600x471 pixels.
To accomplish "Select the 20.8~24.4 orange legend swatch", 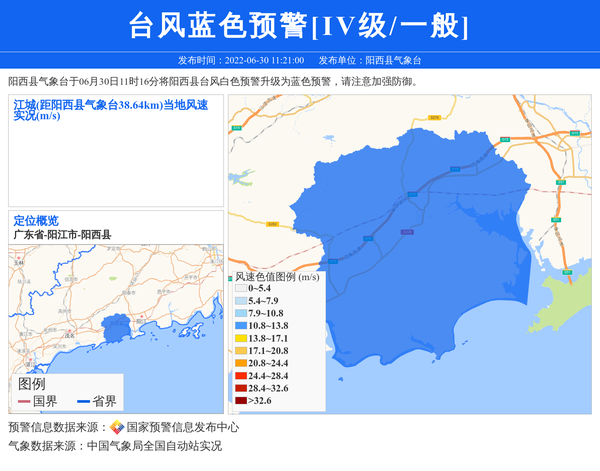I will coord(240,364).
